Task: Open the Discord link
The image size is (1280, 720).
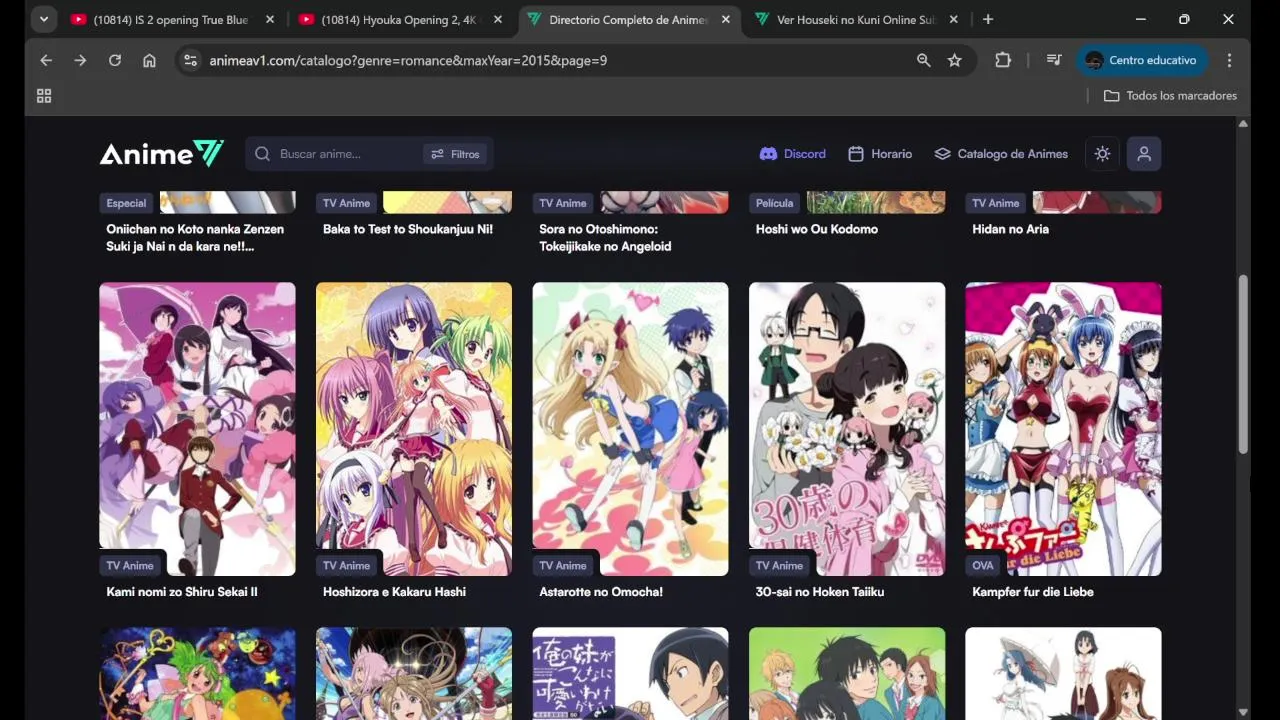Action: [792, 154]
